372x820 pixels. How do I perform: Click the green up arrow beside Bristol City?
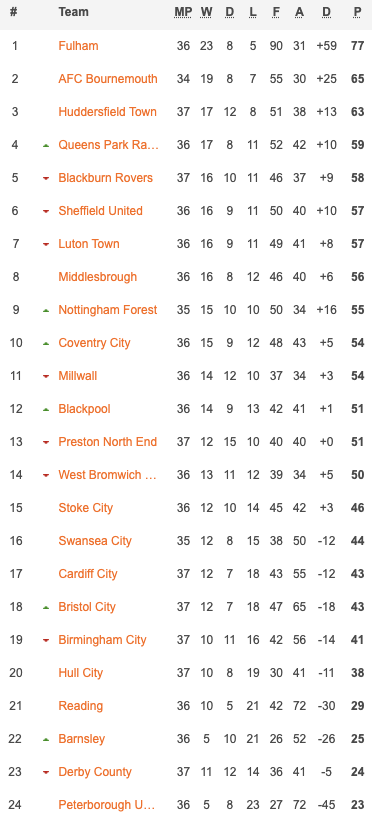click(x=46, y=607)
